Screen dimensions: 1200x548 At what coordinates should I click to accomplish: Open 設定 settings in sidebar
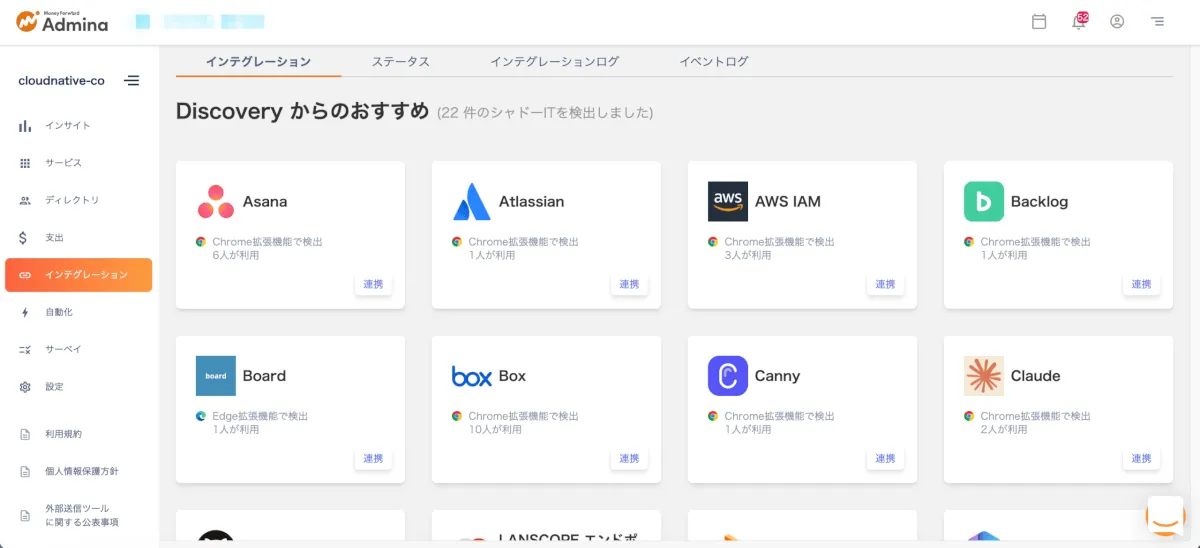(x=54, y=387)
